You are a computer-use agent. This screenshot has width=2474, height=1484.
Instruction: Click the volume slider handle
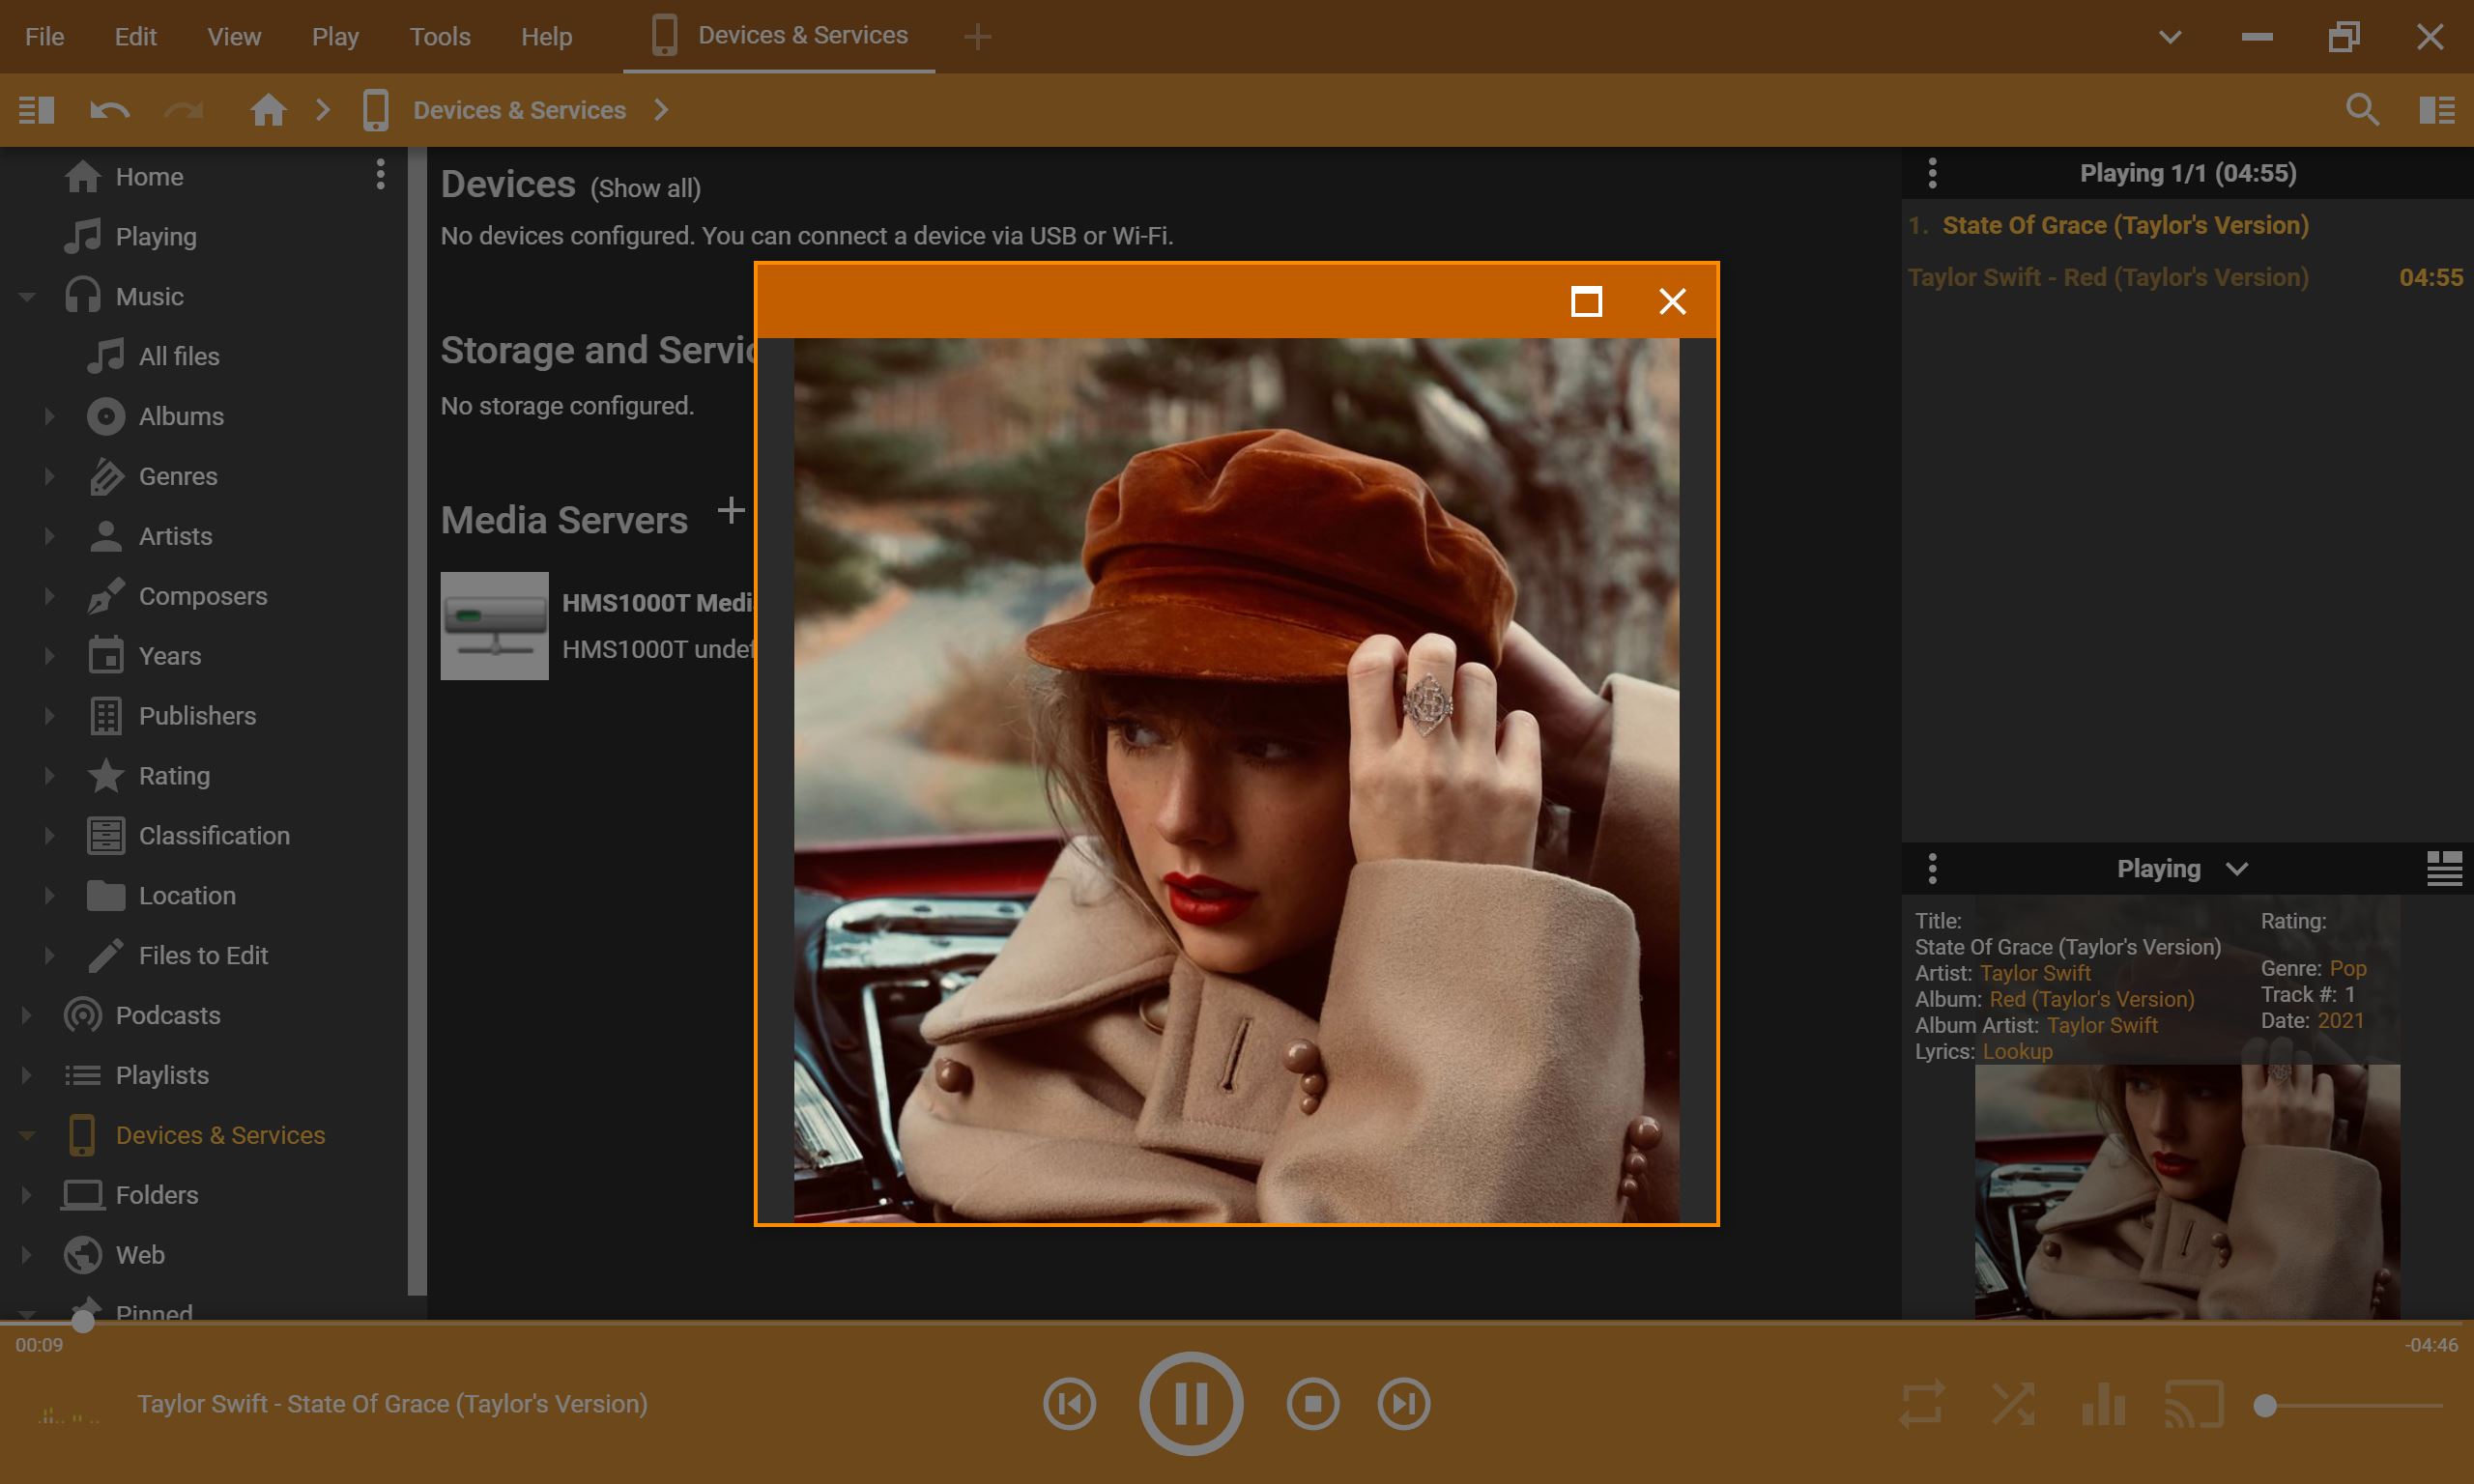(x=2266, y=1406)
